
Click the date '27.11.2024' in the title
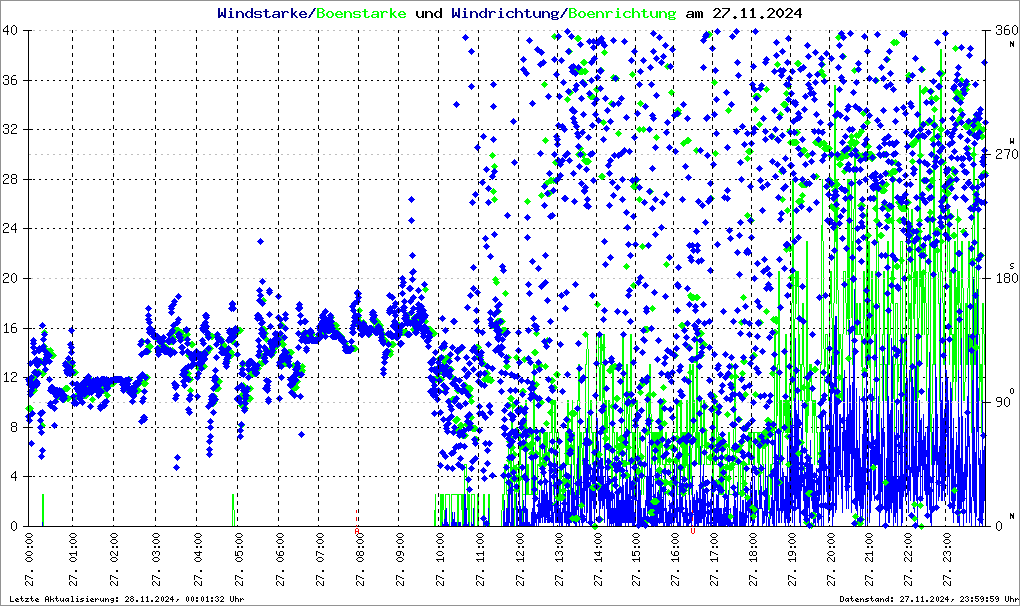click(757, 13)
